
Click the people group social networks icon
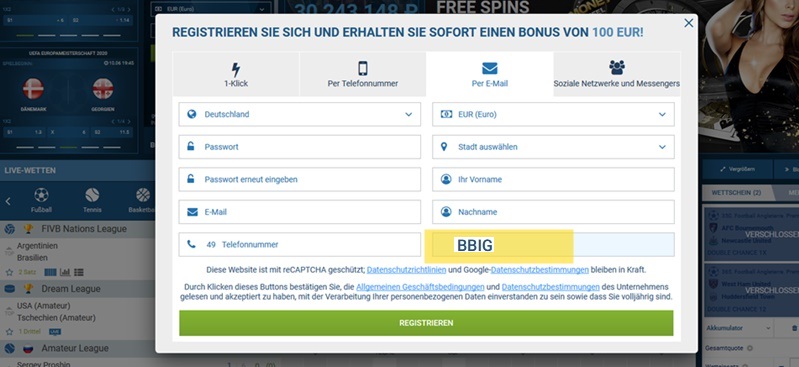pos(617,68)
